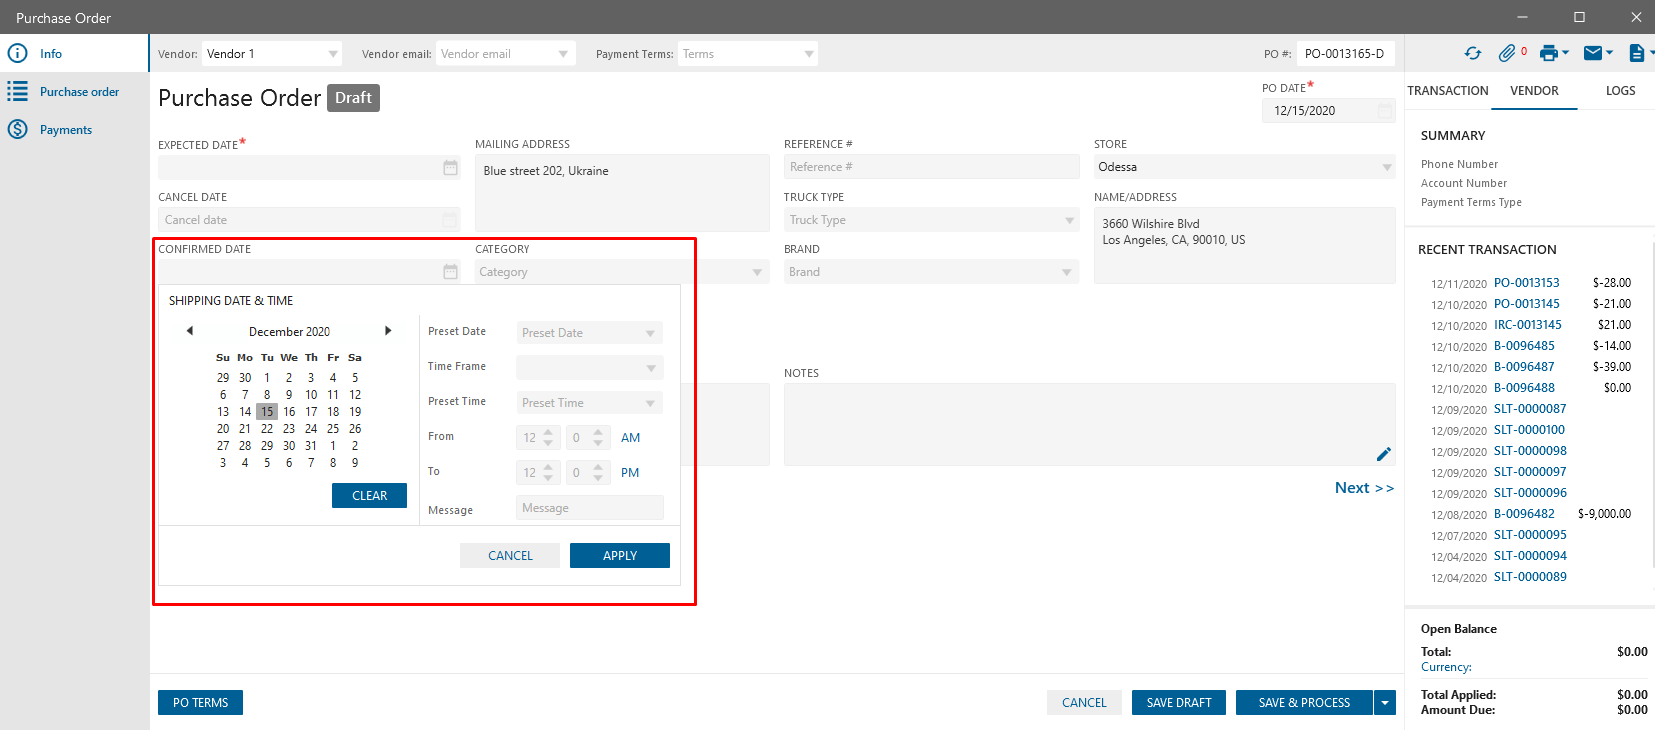Click the refresh sync icon
The width and height of the screenshot is (1655, 730).
coord(1473,54)
